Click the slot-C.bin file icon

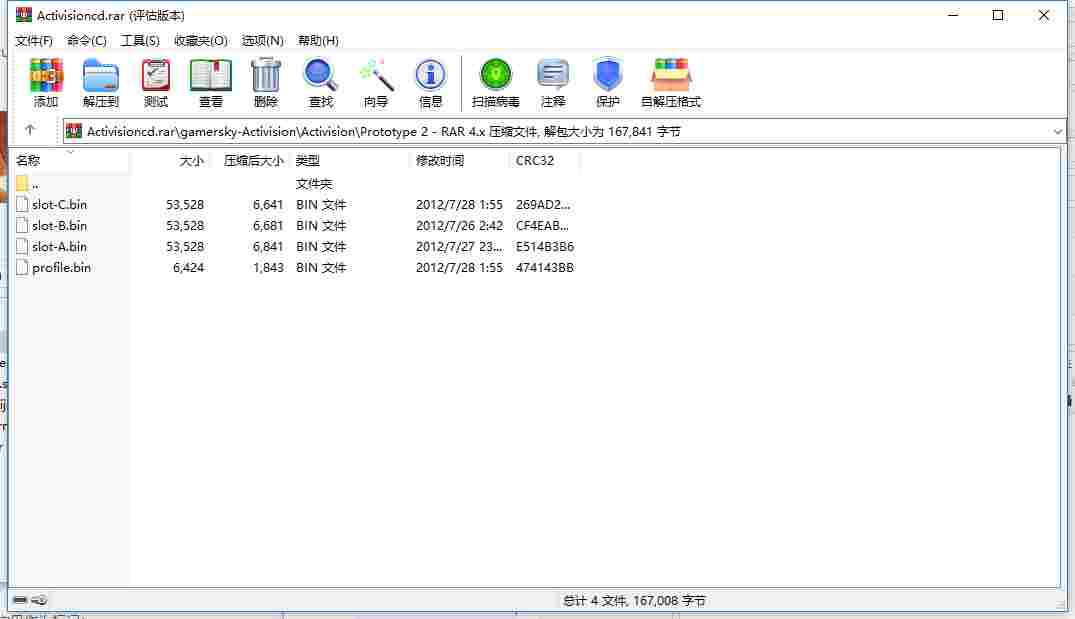point(22,204)
